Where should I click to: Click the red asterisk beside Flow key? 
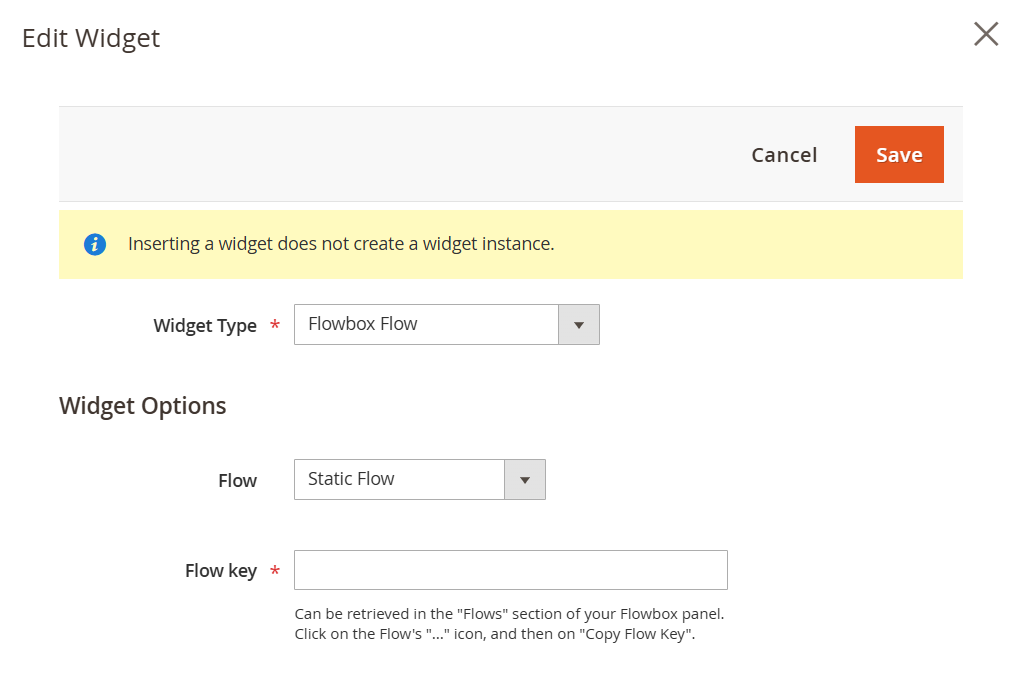275,571
